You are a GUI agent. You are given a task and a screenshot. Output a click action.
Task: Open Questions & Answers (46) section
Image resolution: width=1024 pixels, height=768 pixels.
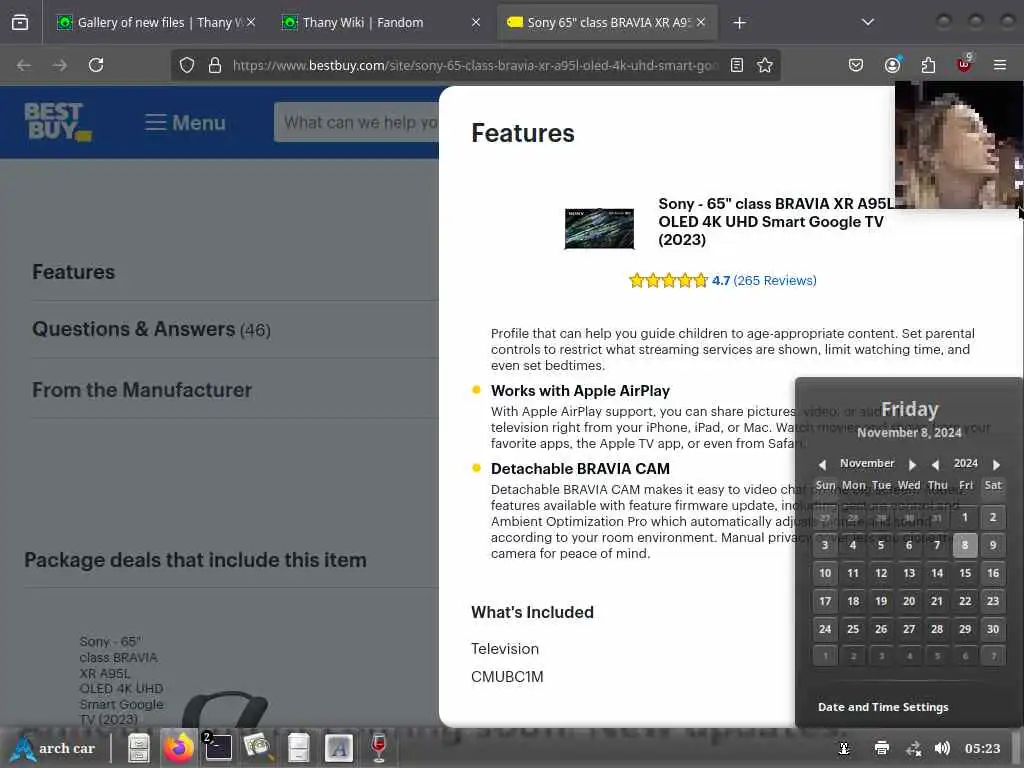151,329
